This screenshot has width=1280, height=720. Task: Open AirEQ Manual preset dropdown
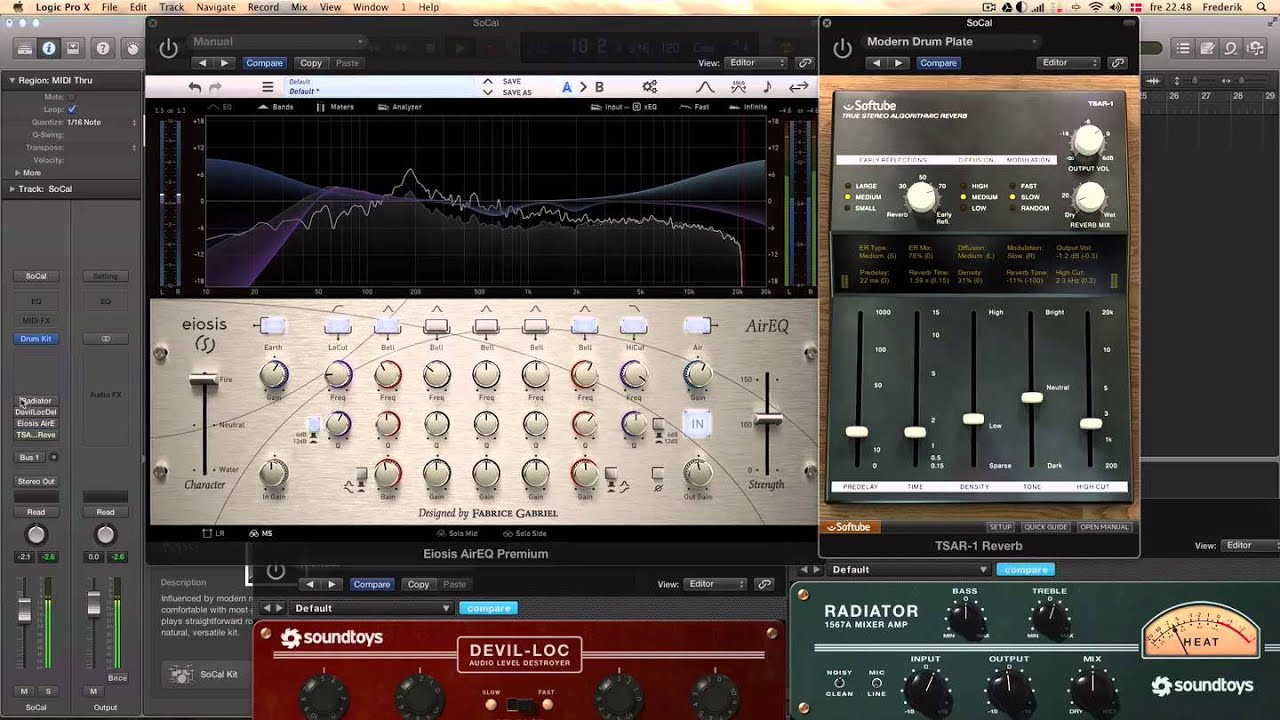tap(277, 42)
